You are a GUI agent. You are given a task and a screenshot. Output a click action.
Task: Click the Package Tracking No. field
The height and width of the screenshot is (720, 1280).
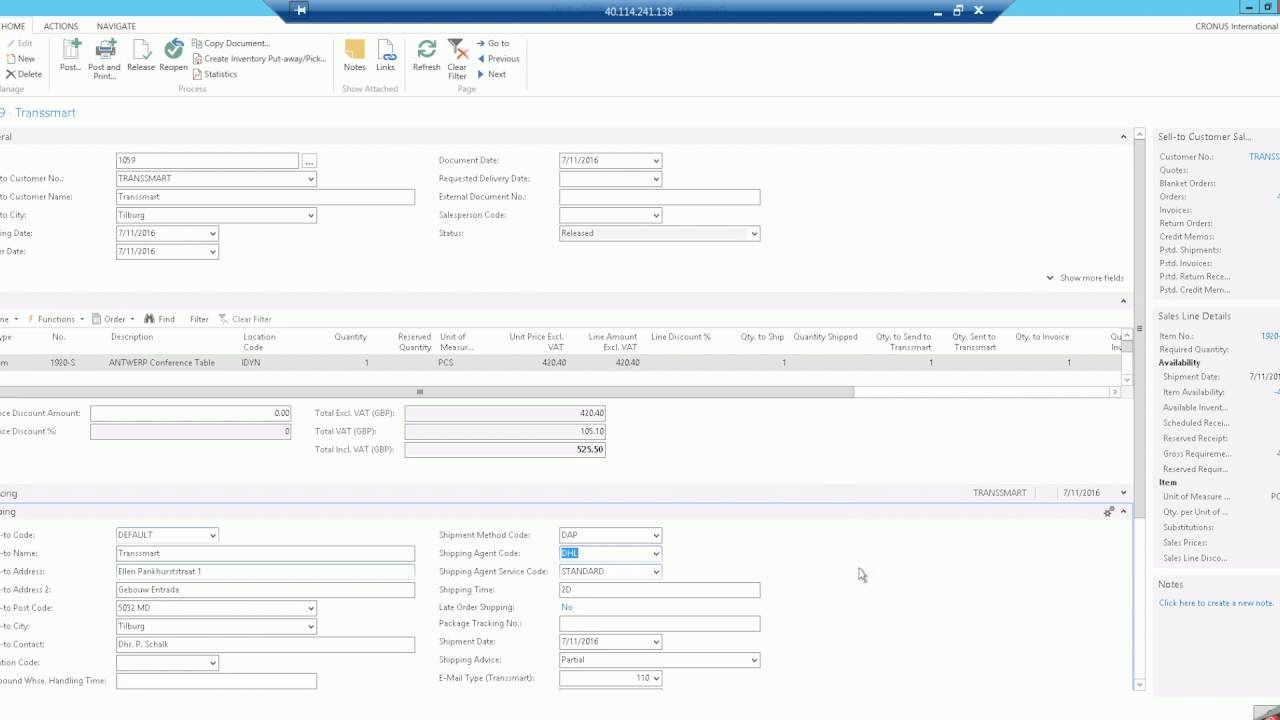(x=659, y=624)
